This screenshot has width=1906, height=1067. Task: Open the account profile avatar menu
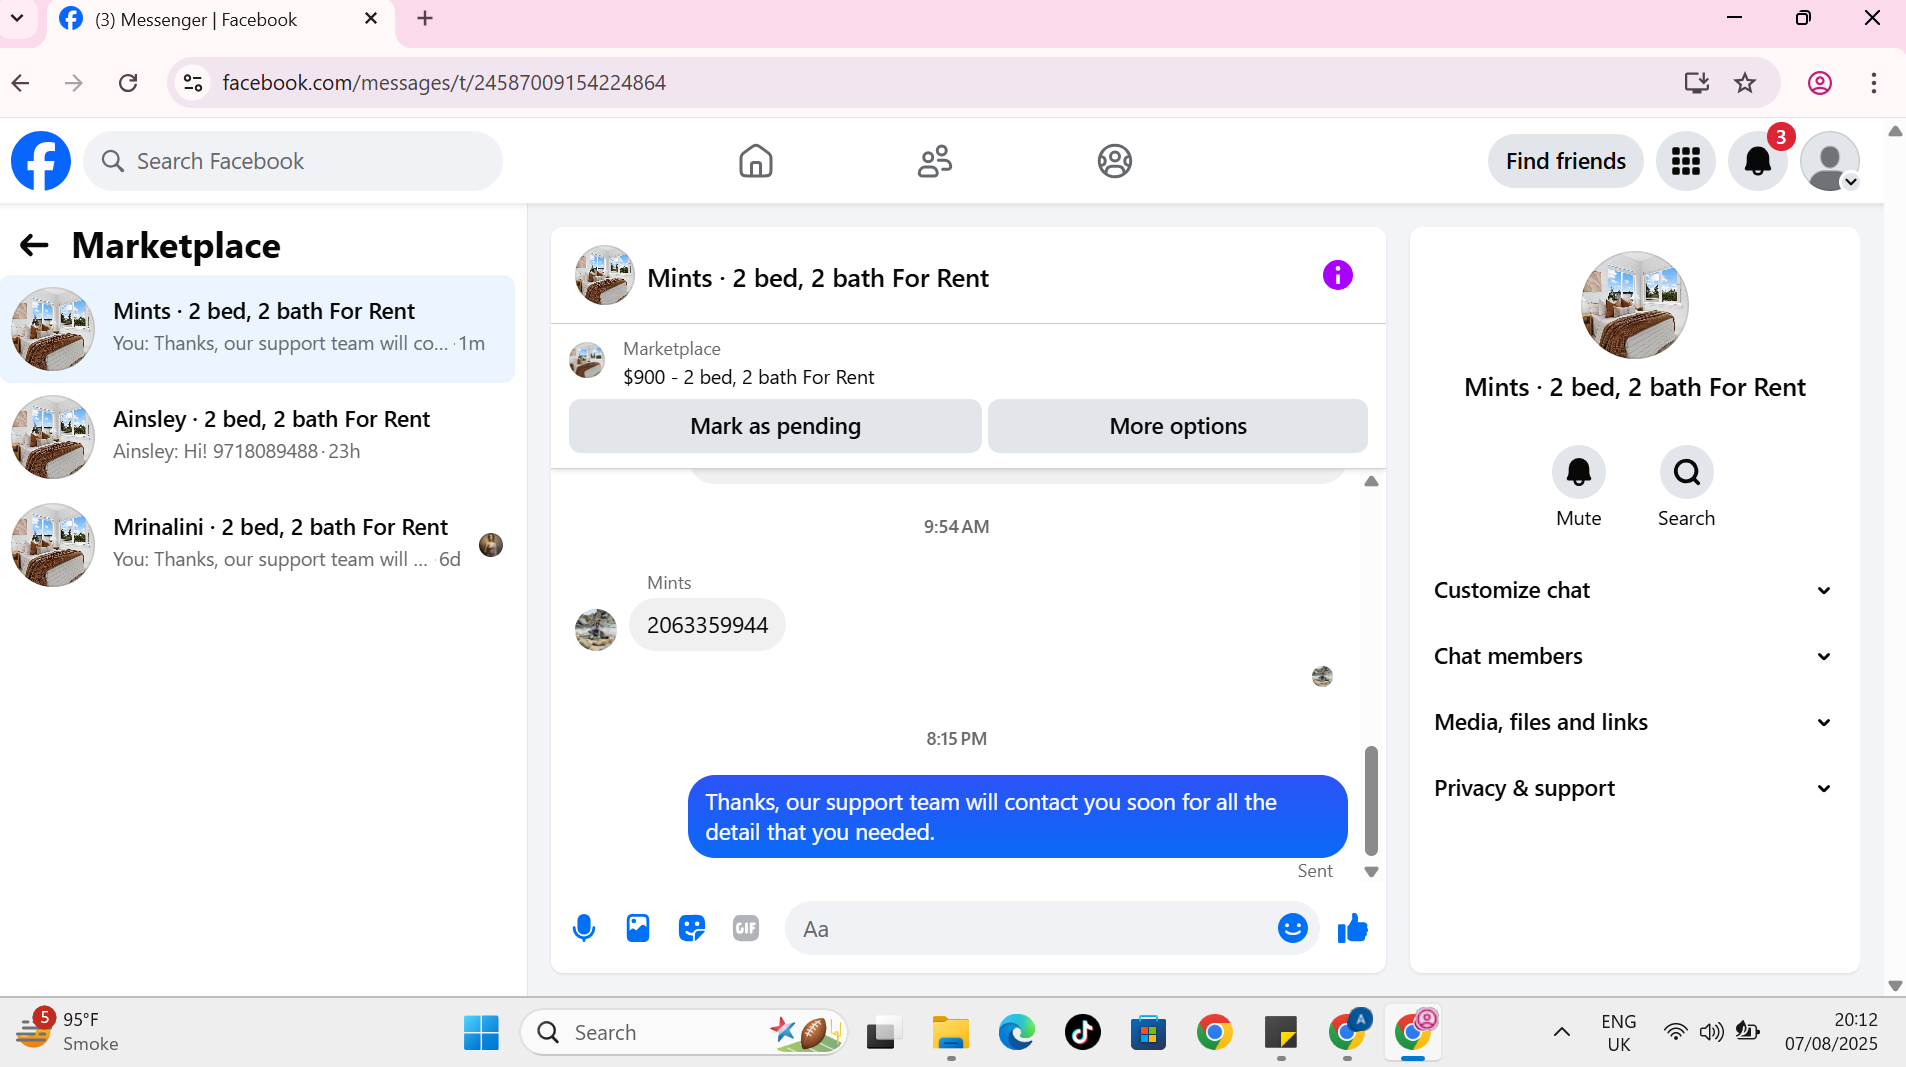tap(1830, 161)
